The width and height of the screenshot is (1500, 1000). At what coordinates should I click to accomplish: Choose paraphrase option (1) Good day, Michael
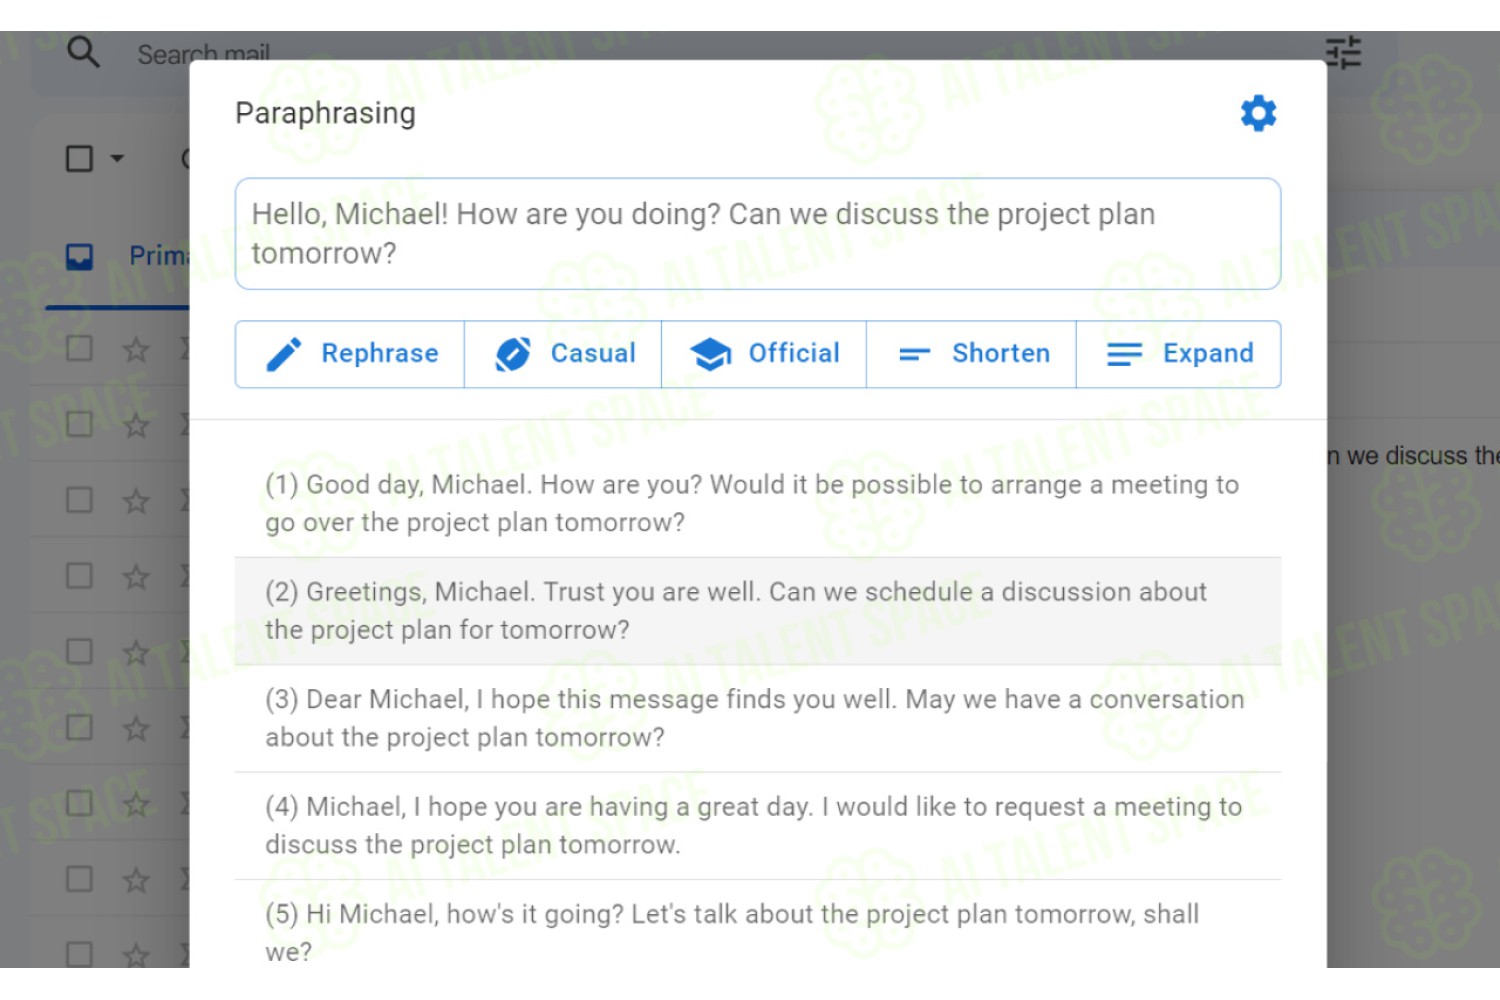[758, 504]
